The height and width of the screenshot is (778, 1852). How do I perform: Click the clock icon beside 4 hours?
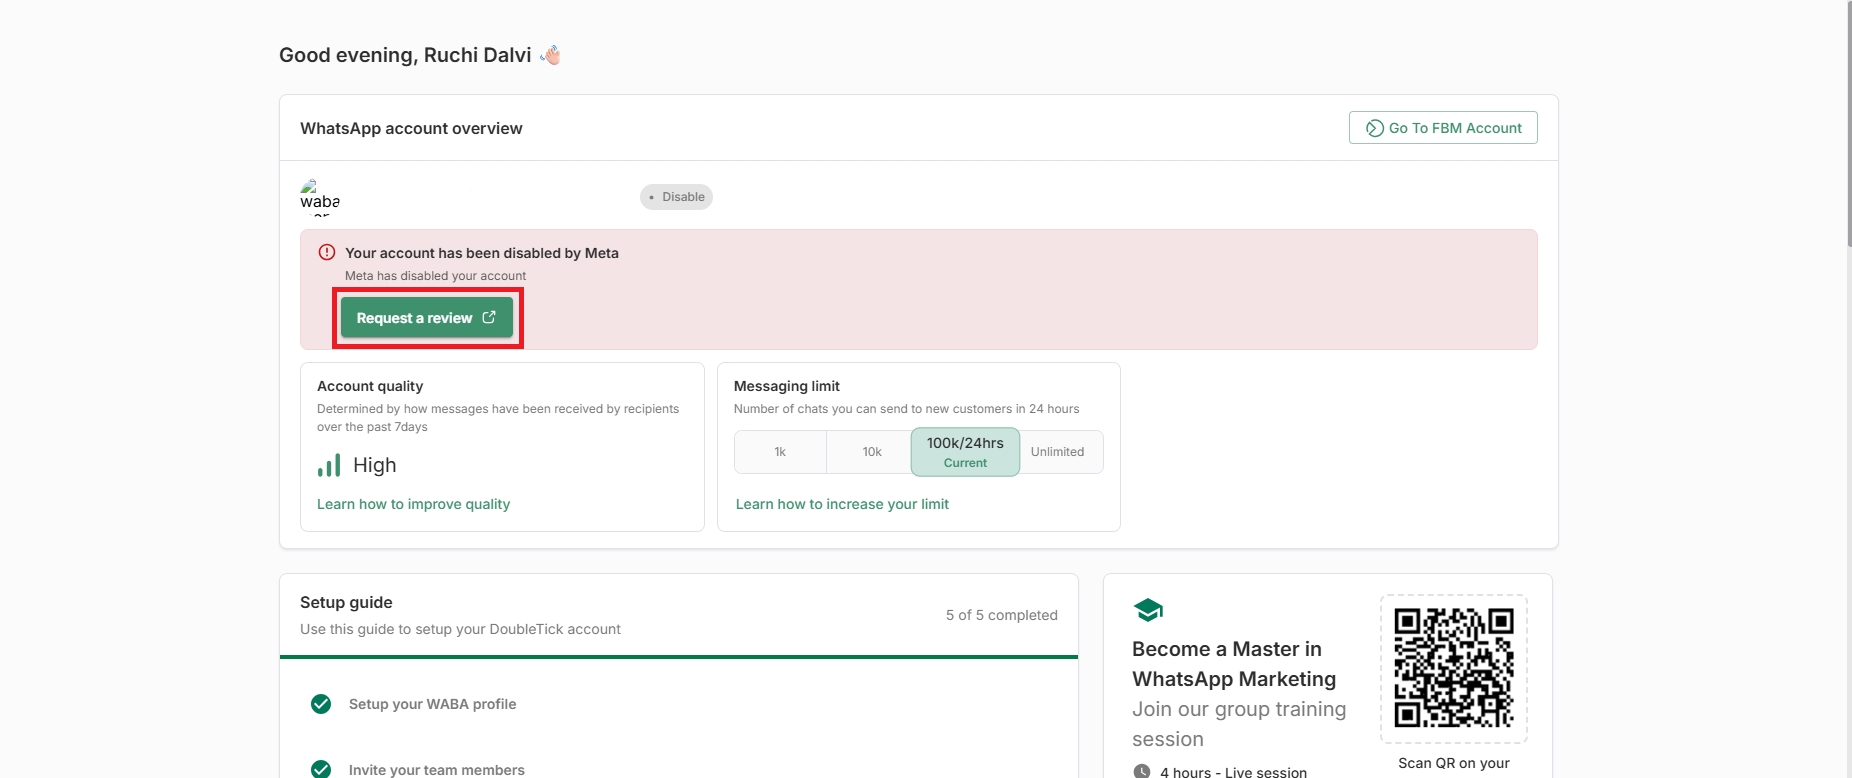pyautogui.click(x=1142, y=771)
